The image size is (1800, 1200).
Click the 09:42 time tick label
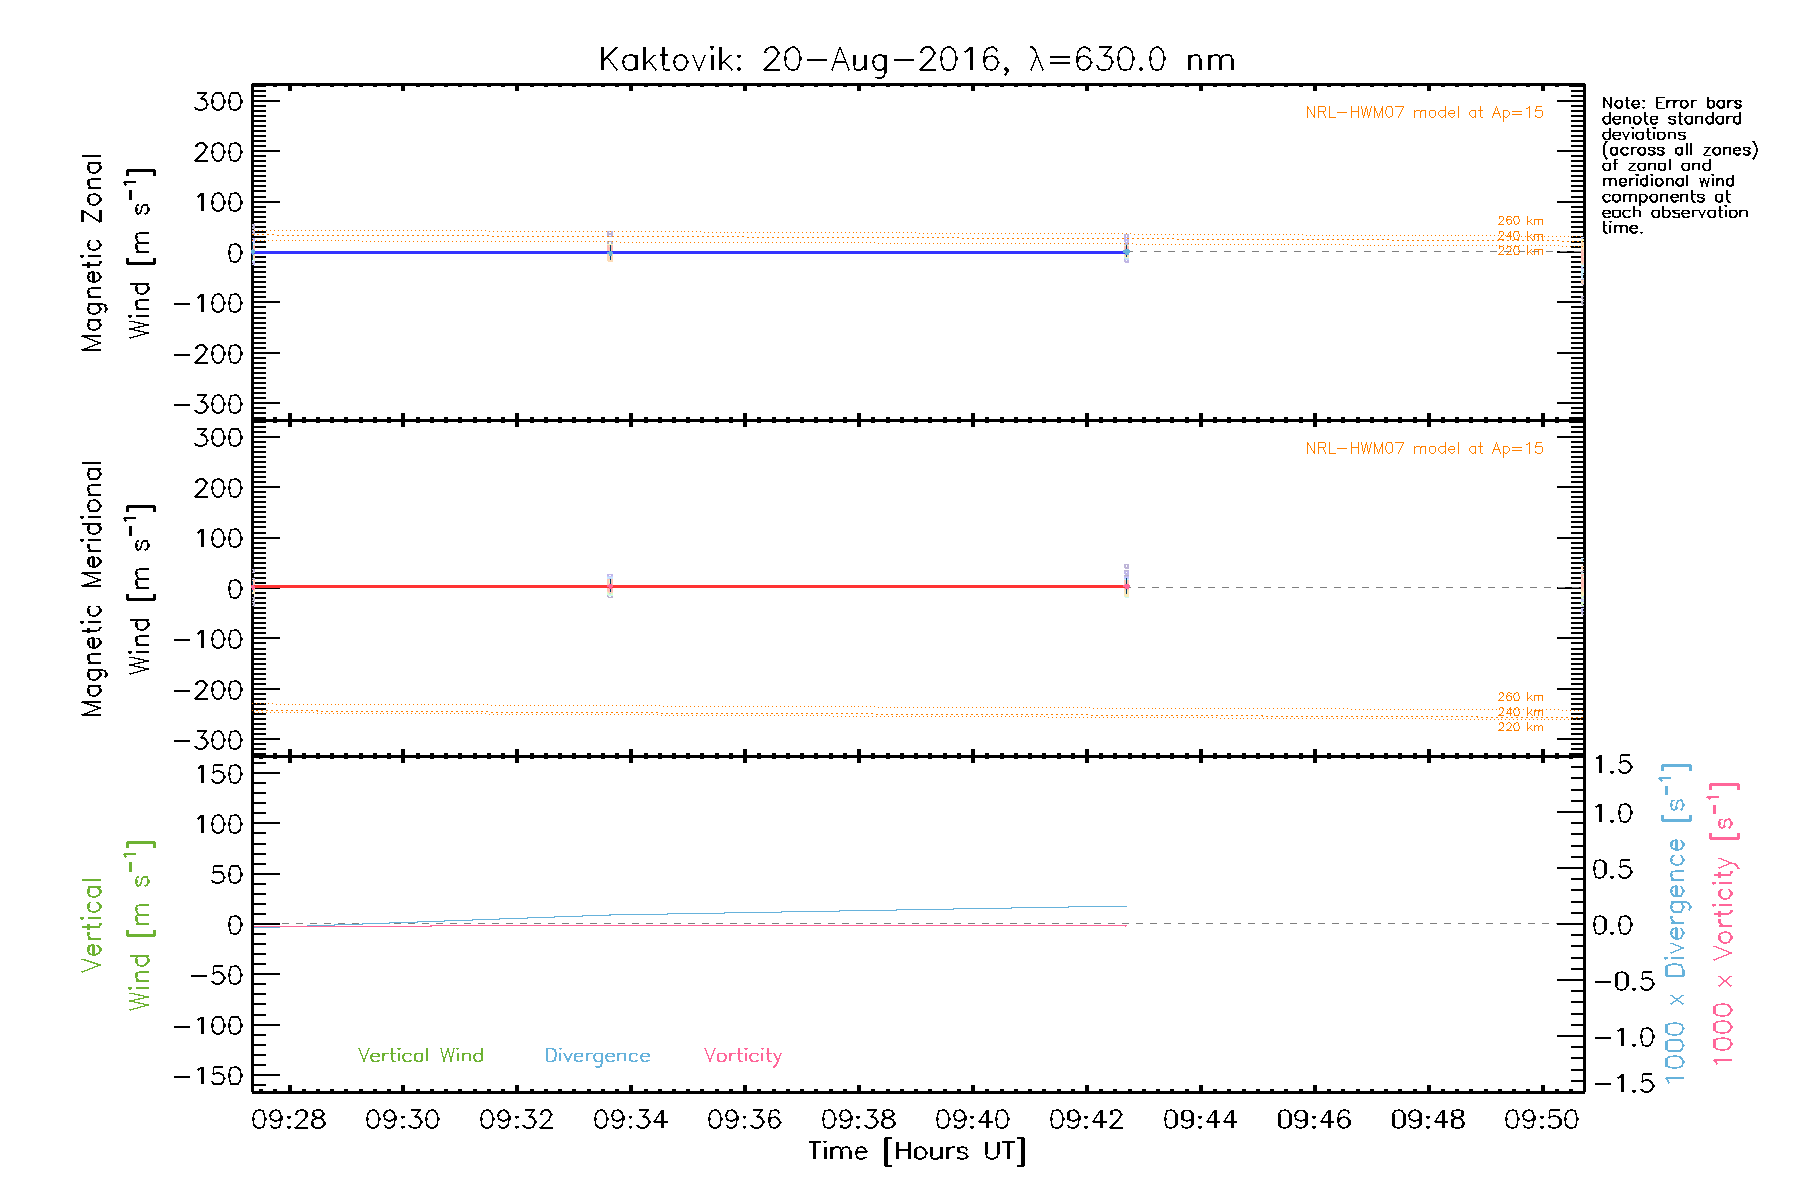pos(1087,1119)
